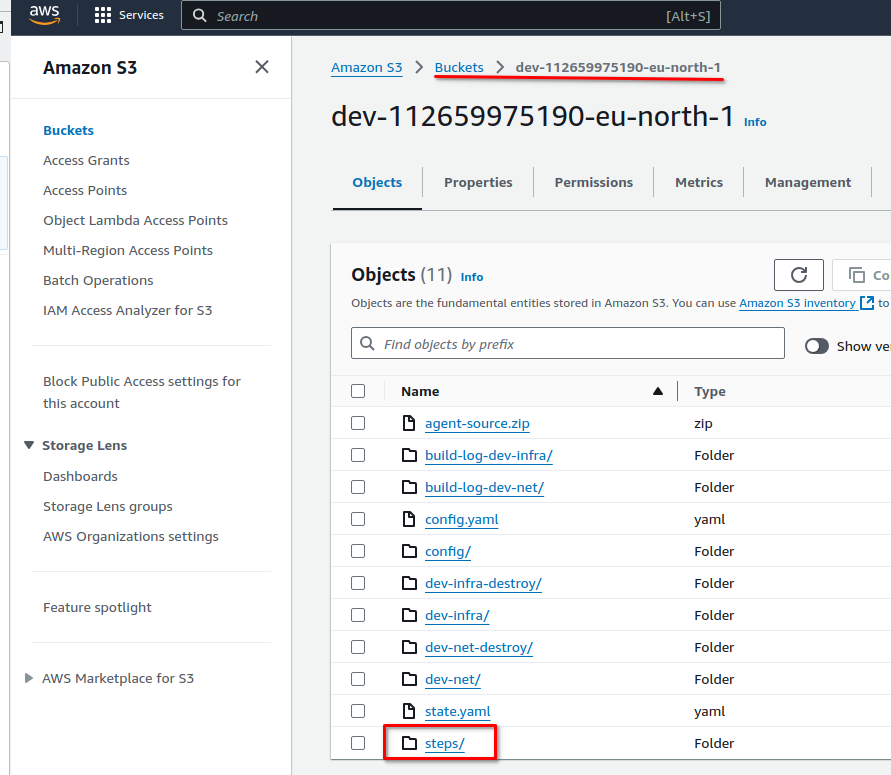Select the build-log-dev-infra/ row checkbox

coord(358,455)
